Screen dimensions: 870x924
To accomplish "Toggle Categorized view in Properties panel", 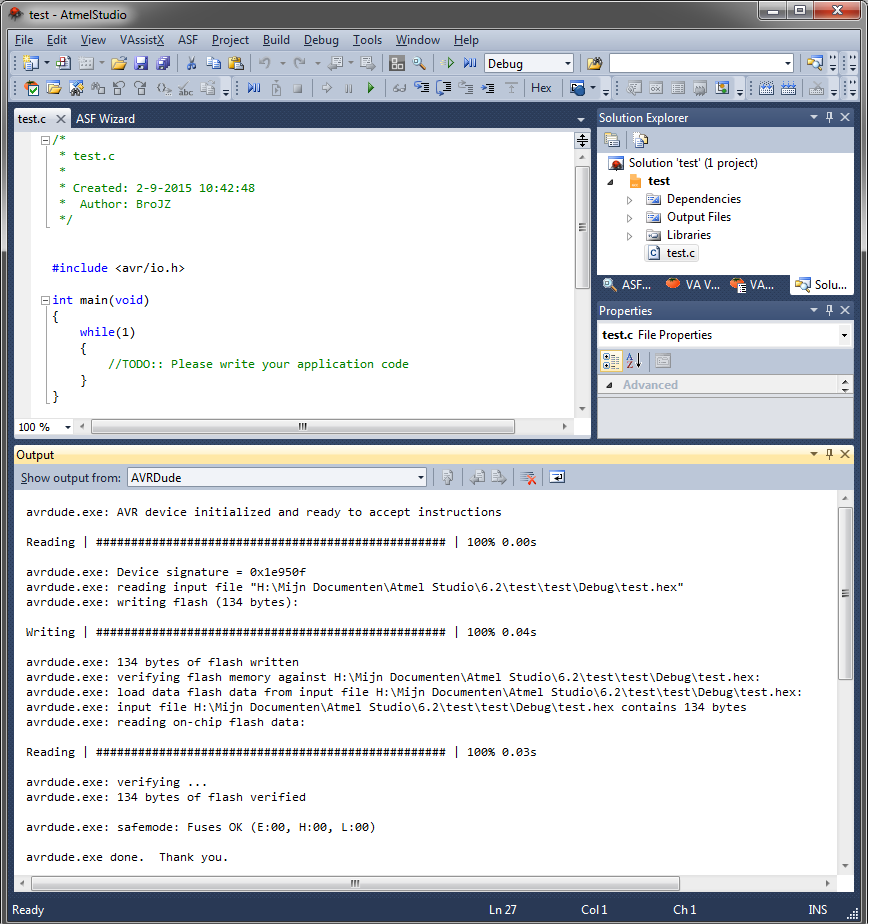I will tap(611, 361).
